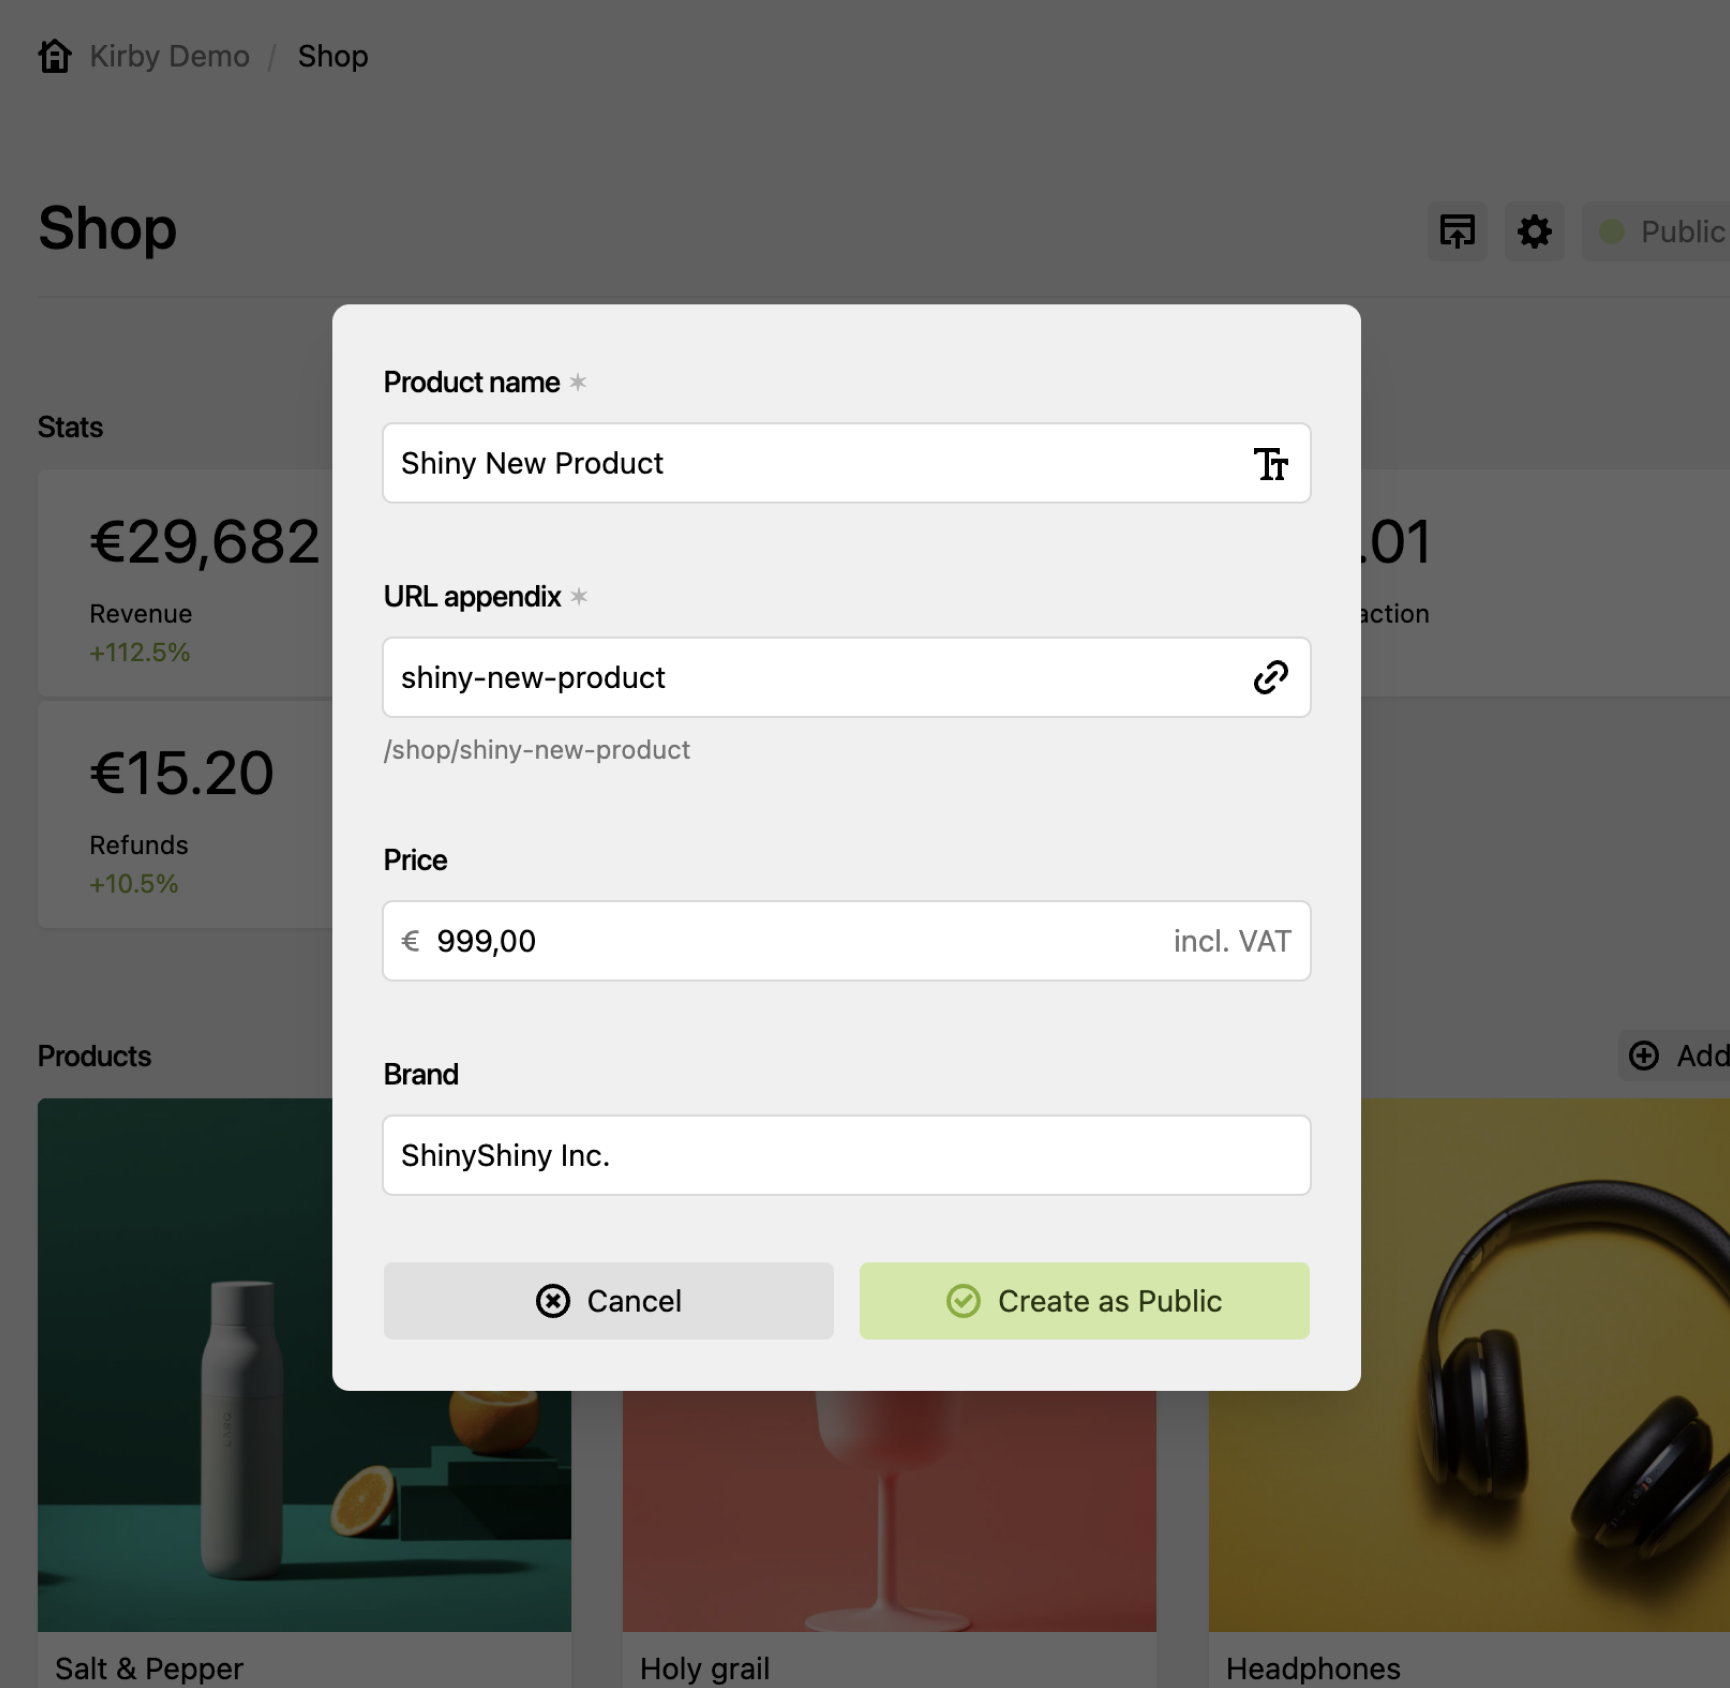Click the title text icon in Product name
The image size is (1730, 1688).
[x=1270, y=463]
